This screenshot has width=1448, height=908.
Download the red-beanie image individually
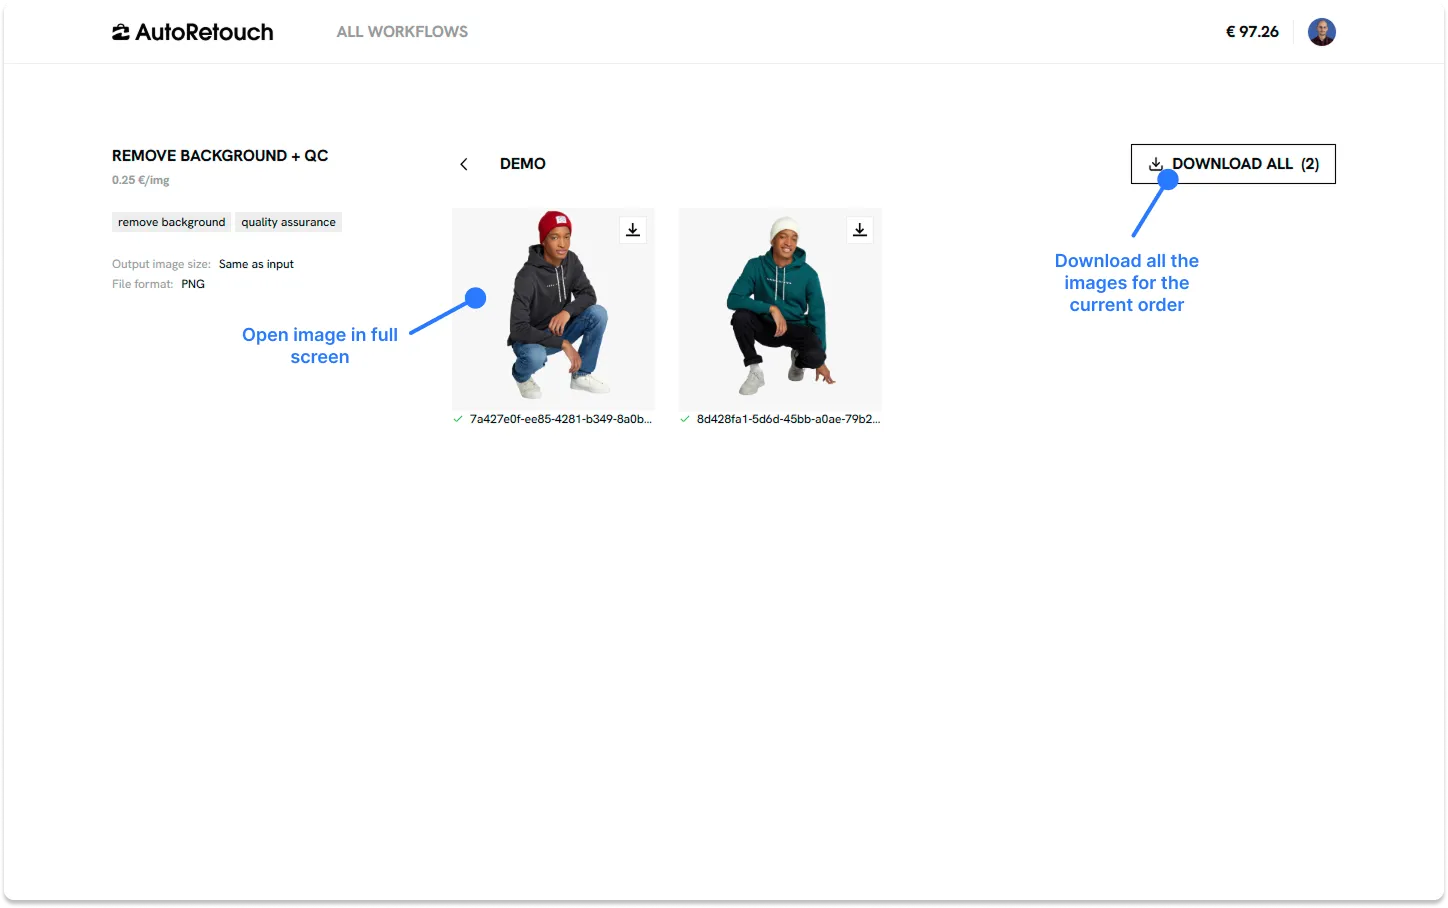pyautogui.click(x=632, y=229)
